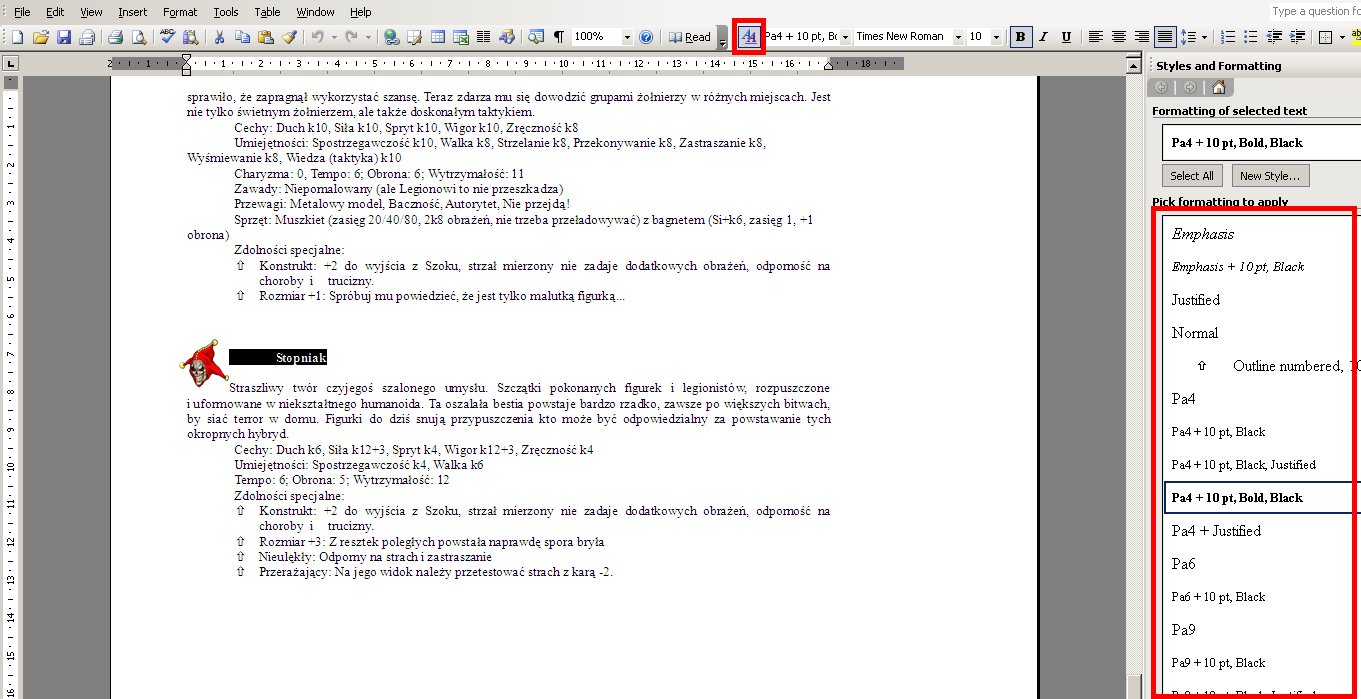Insert Table using toolbar icon
The image size is (1361, 699).
tap(438, 37)
